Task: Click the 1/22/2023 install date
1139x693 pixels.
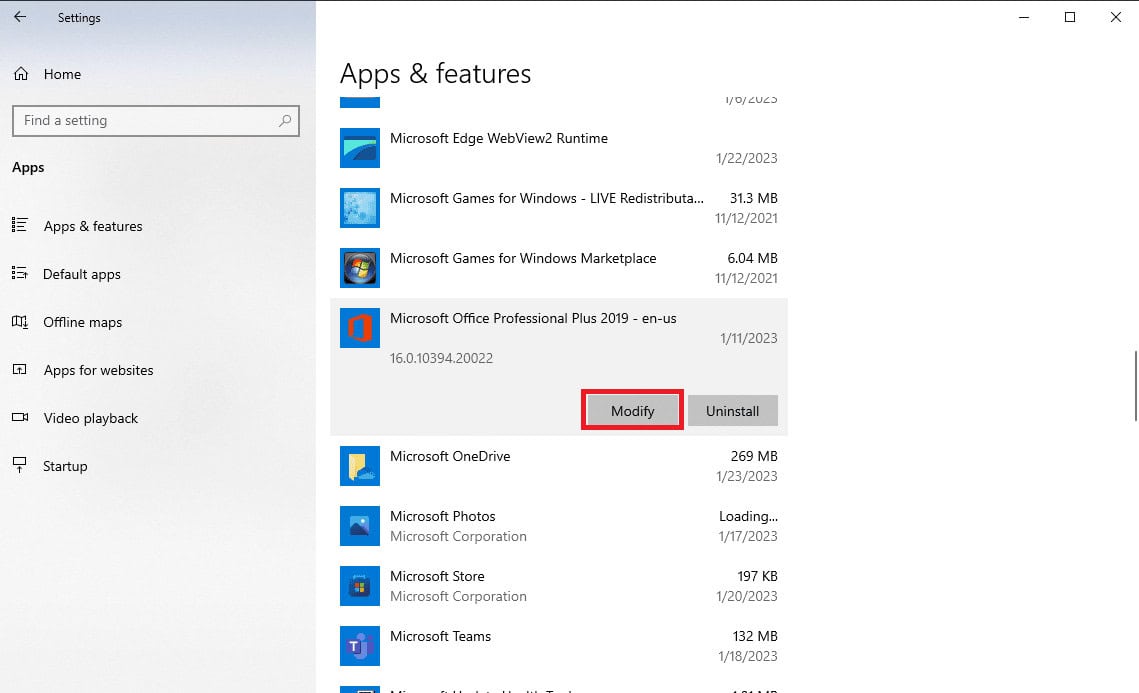Action: [x=746, y=158]
